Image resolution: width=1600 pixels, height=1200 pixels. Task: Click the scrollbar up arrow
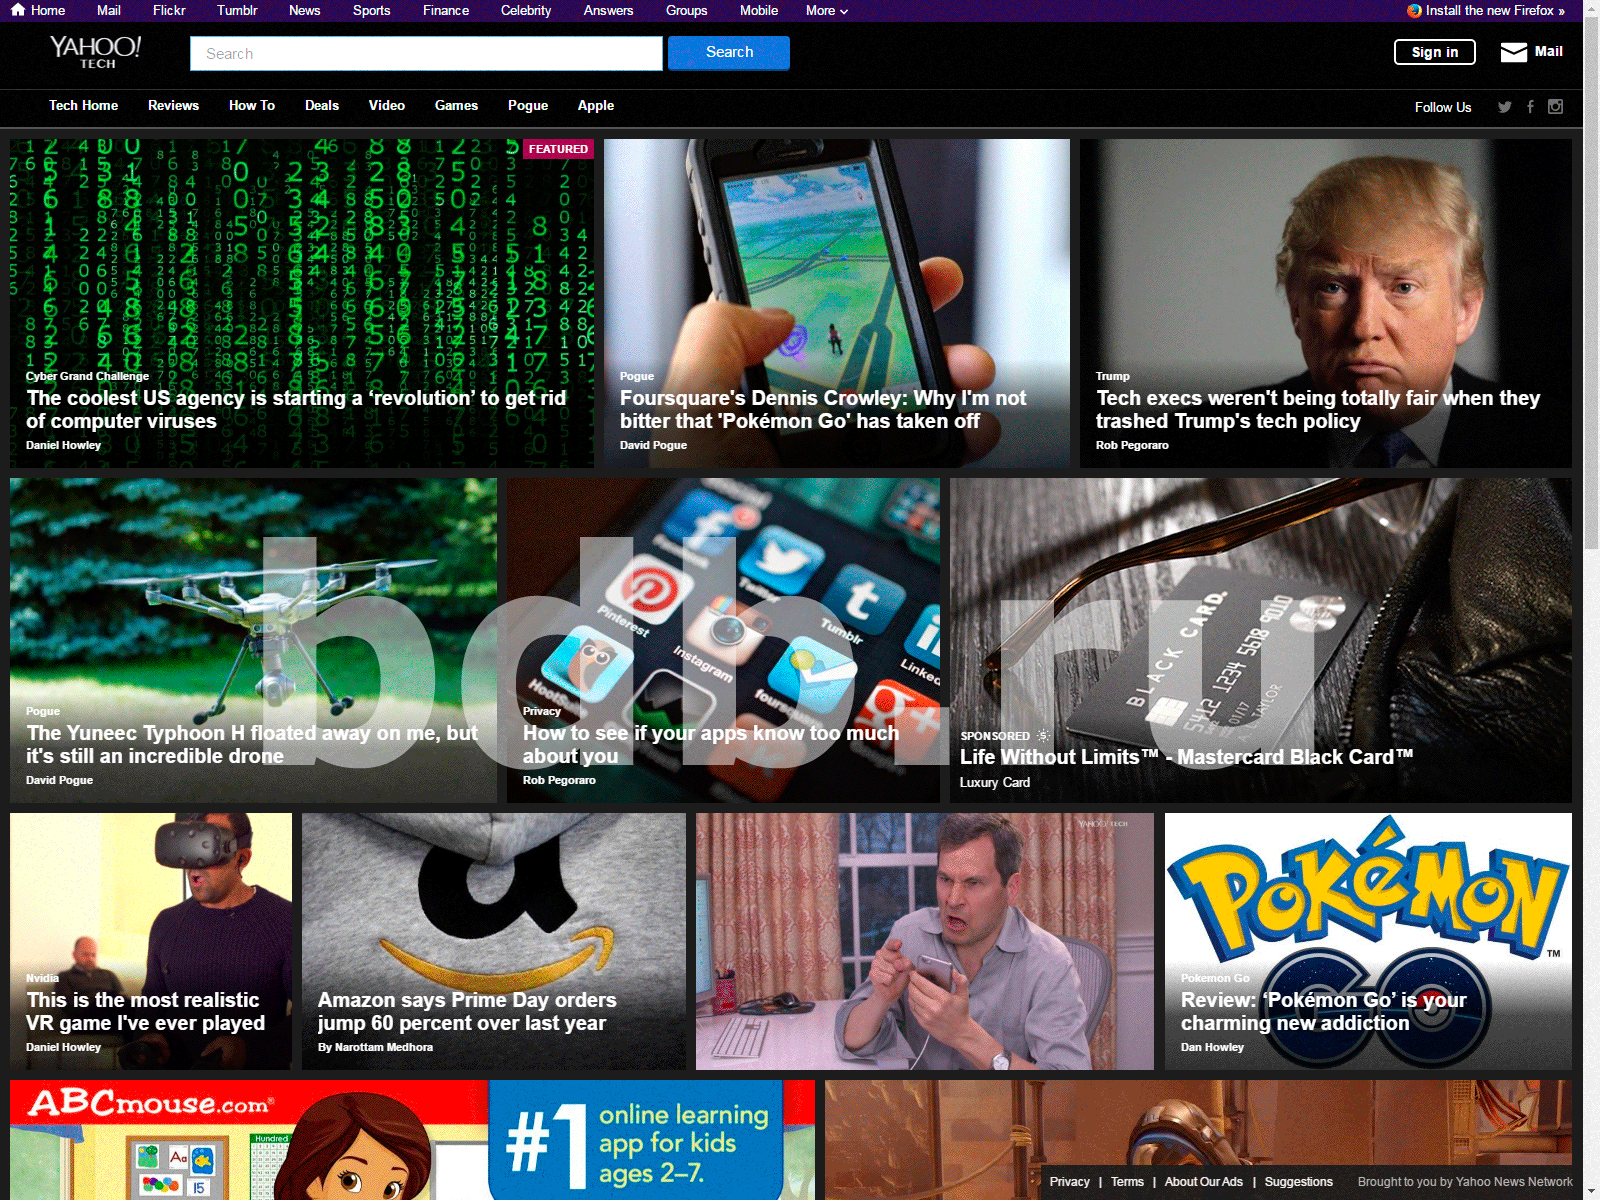click(1592, 10)
